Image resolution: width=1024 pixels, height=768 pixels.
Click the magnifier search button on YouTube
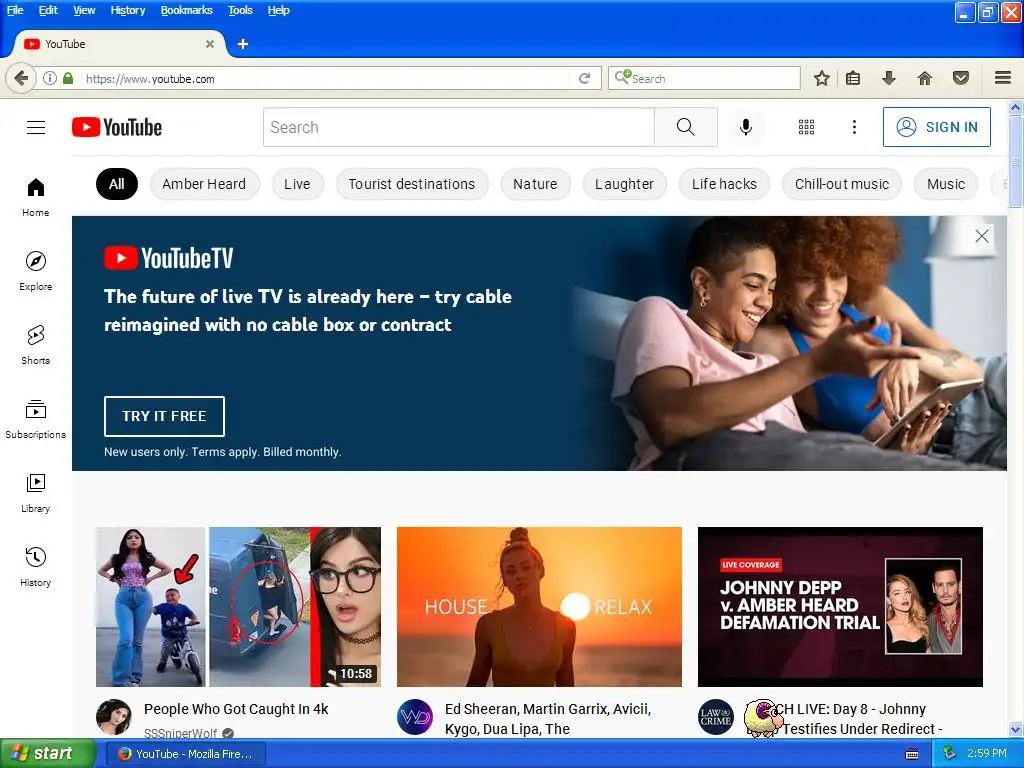(686, 127)
